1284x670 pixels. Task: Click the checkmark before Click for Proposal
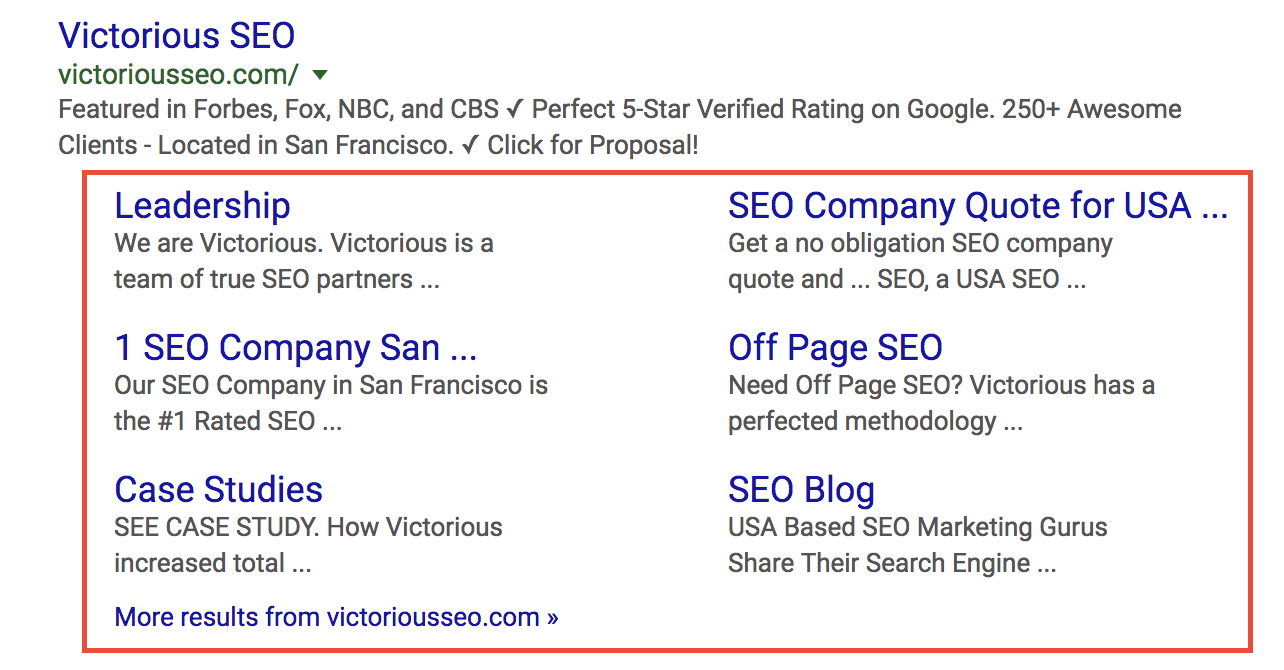pyautogui.click(x=470, y=145)
